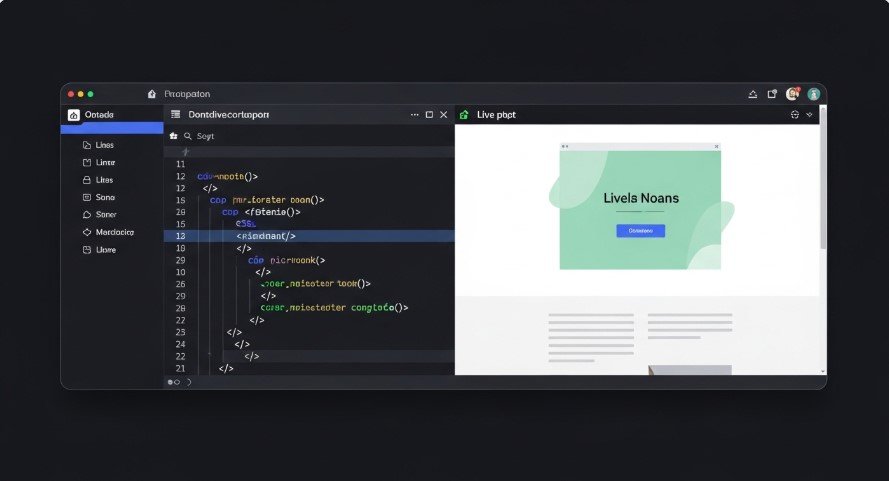Click the code line cover.moicetedter congtoto()>
Image resolution: width=889 pixels, height=481 pixels.
[334, 308]
